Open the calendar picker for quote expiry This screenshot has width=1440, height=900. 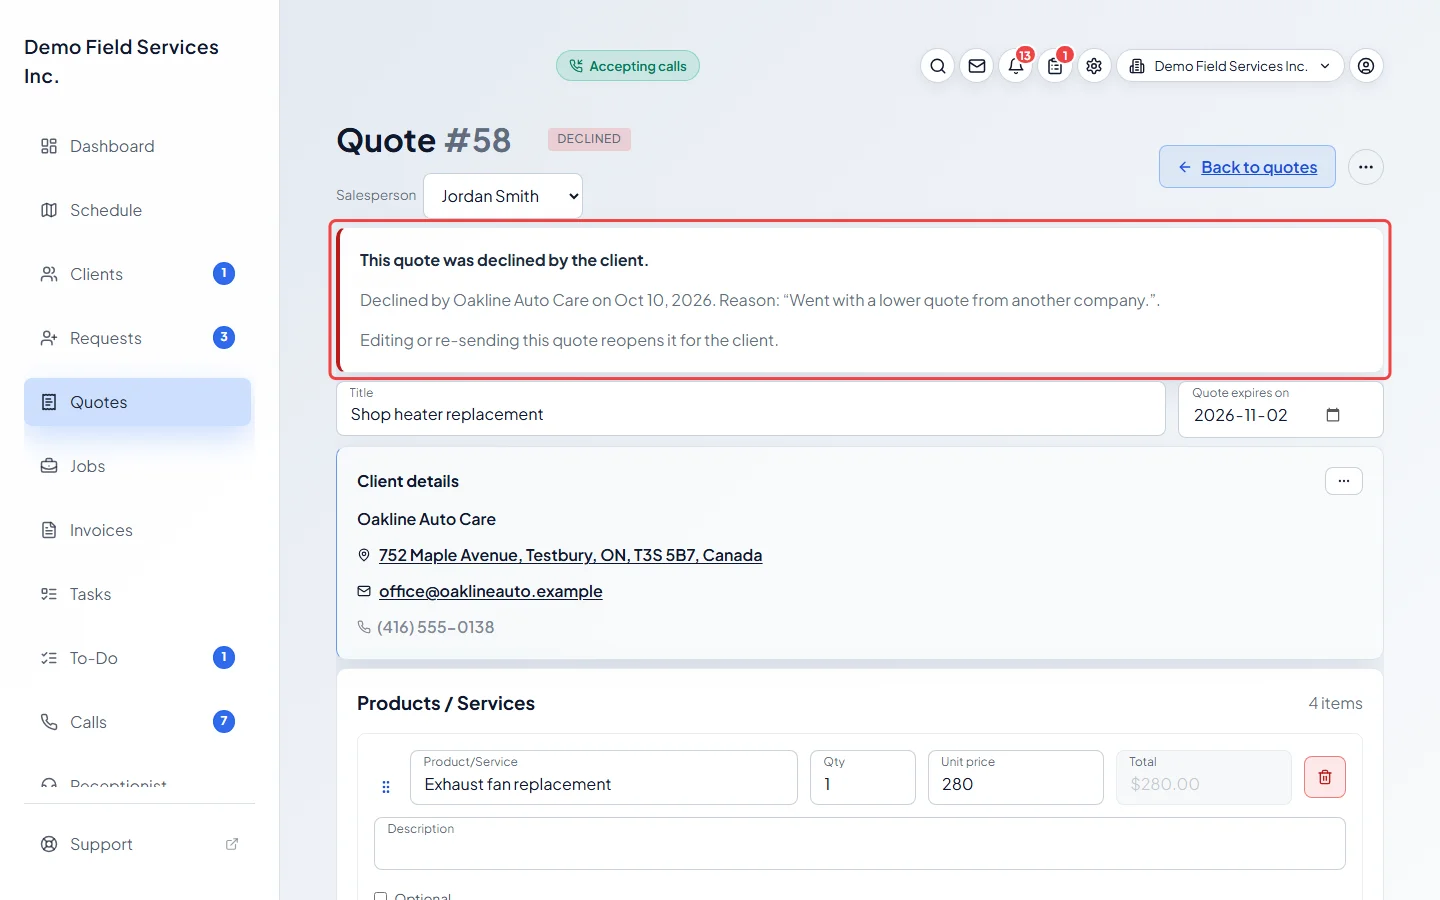pos(1333,415)
